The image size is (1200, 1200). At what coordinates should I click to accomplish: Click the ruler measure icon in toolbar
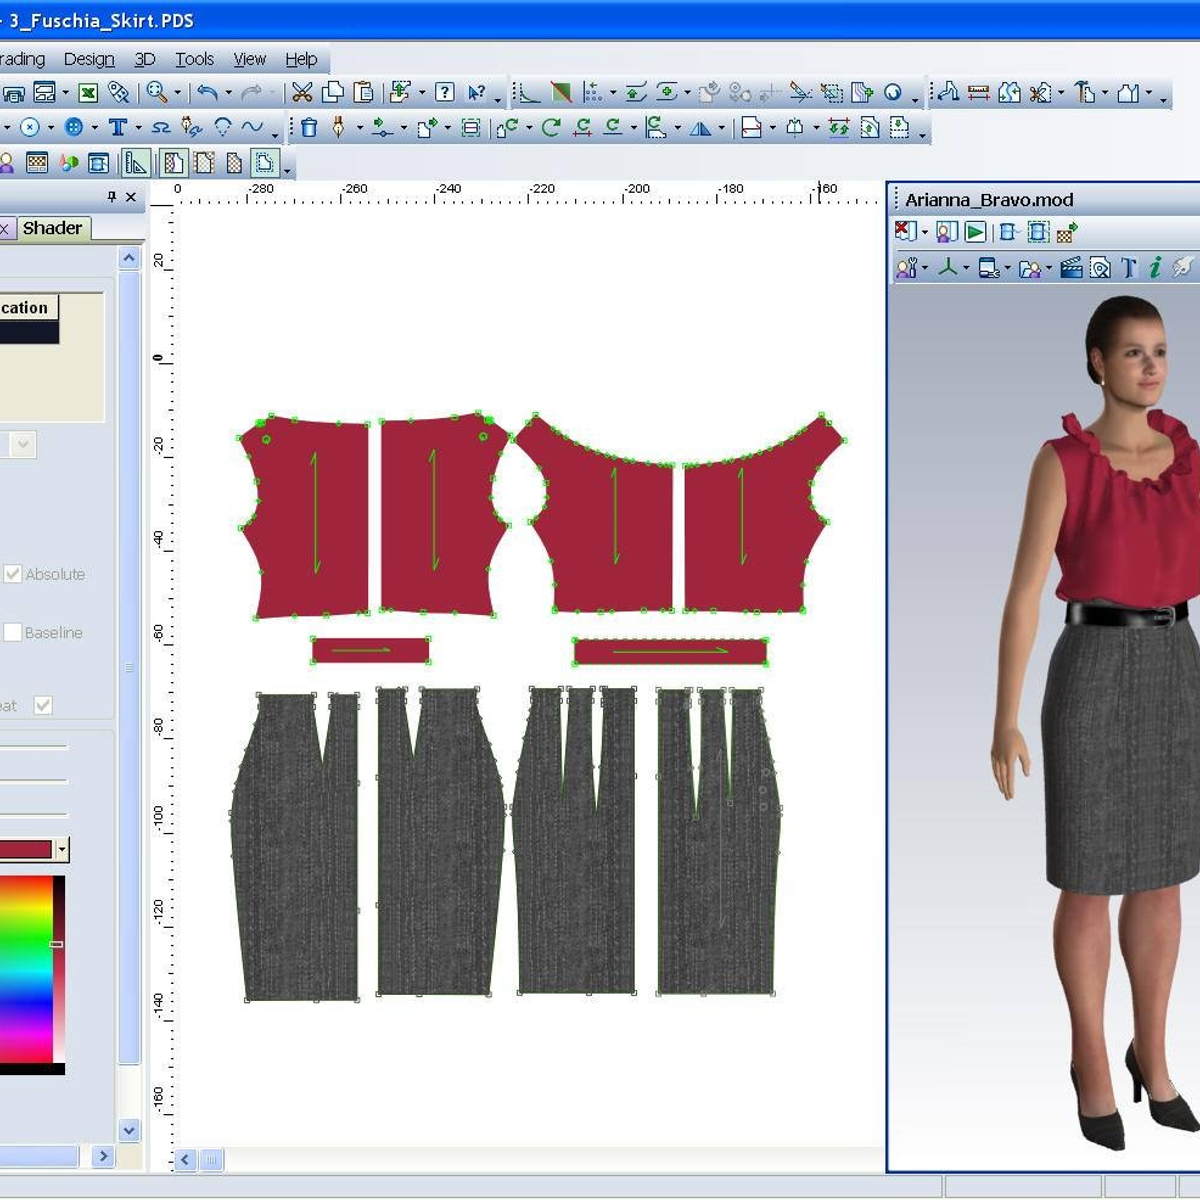(x=978, y=93)
